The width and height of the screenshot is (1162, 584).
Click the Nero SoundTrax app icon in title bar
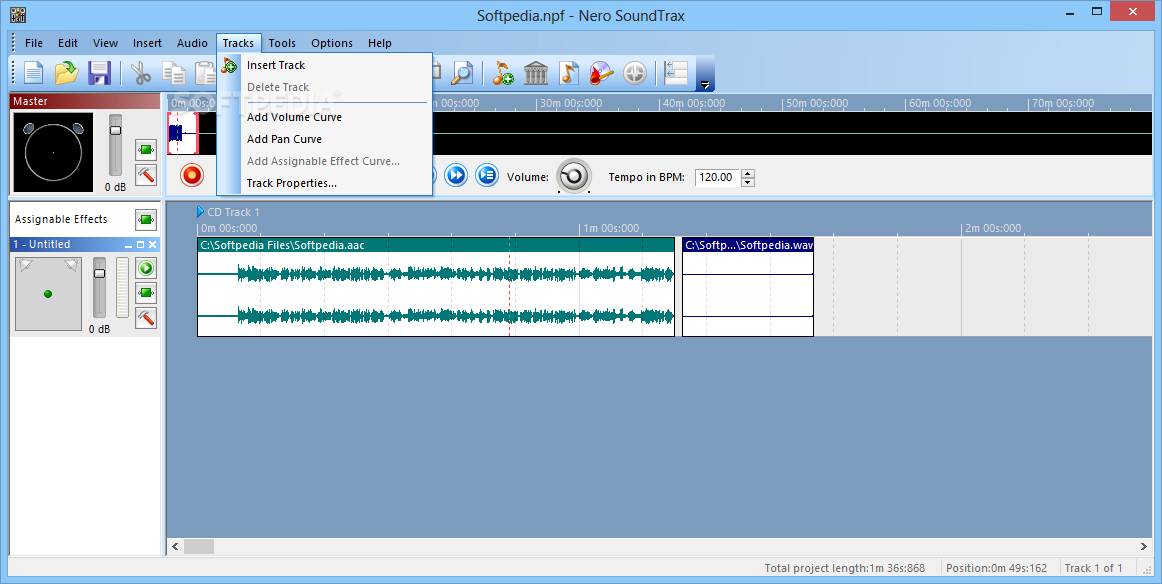tap(18, 15)
